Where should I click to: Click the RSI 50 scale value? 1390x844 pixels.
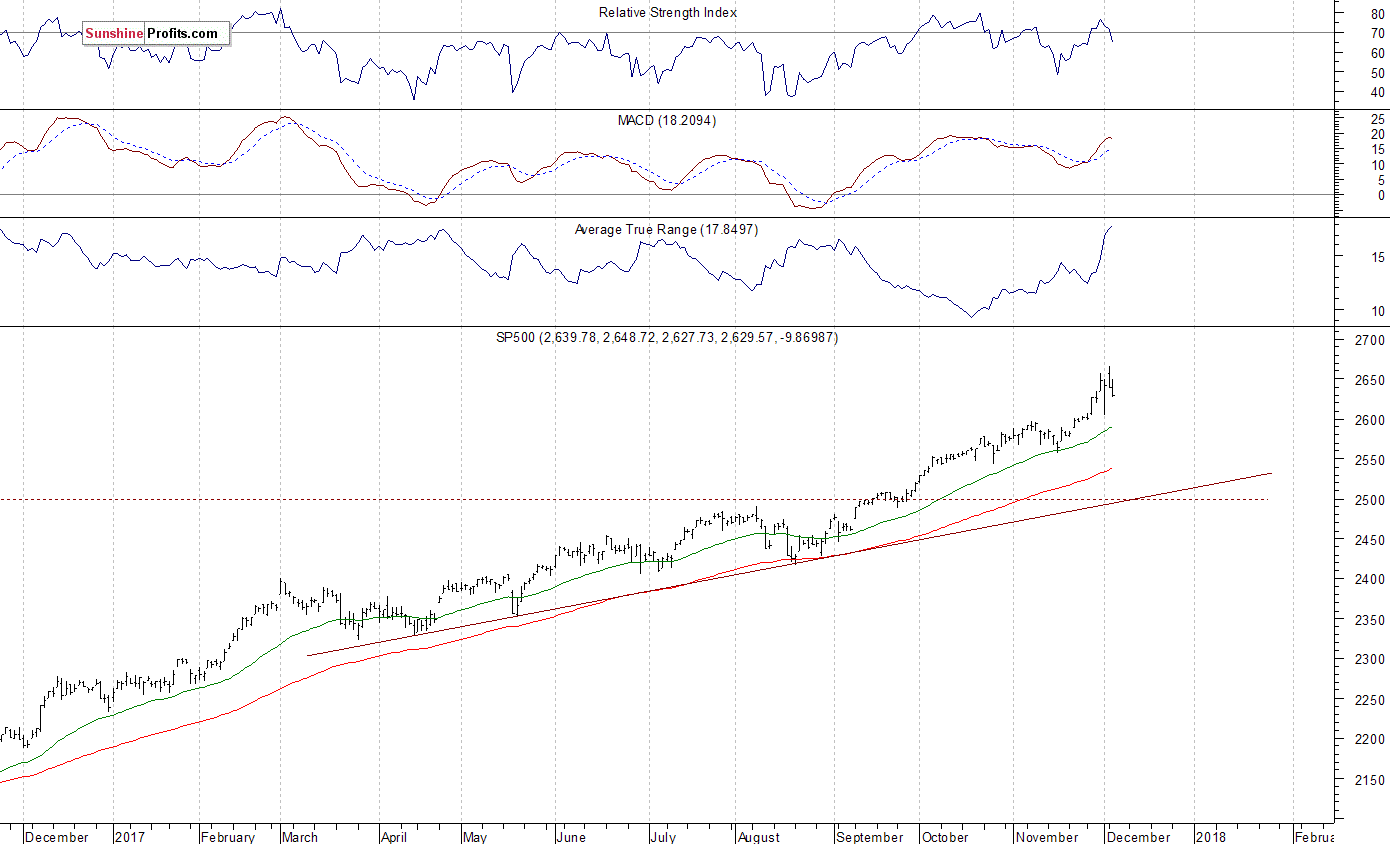click(1378, 73)
